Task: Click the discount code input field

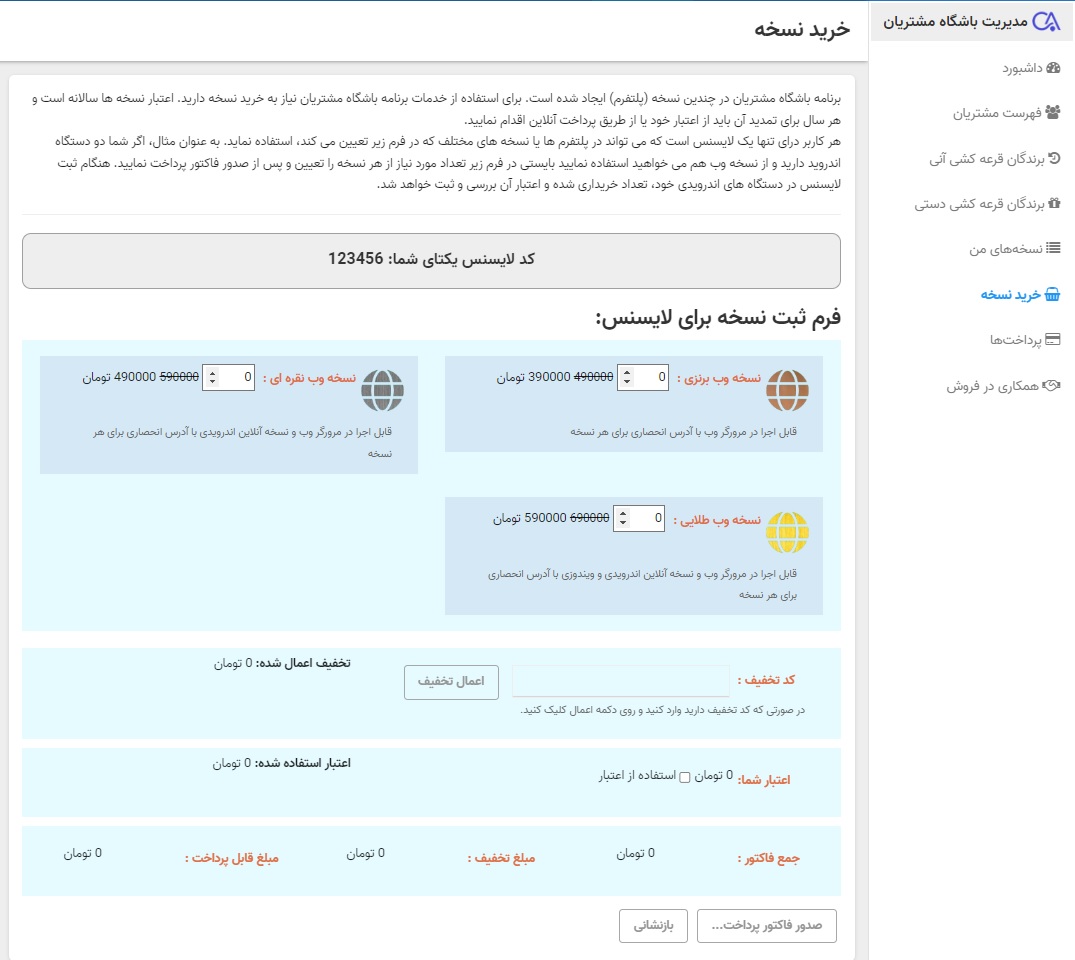Action: coord(621,681)
